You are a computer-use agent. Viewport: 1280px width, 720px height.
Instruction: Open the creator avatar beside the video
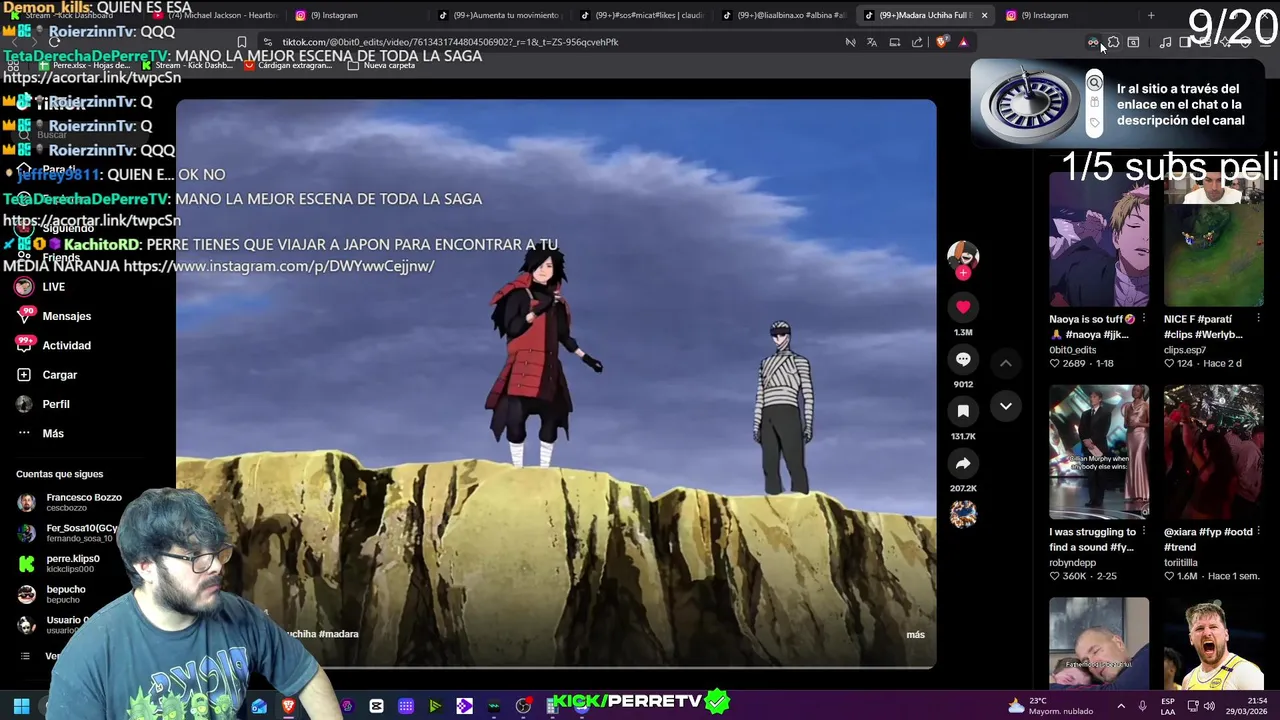963,254
